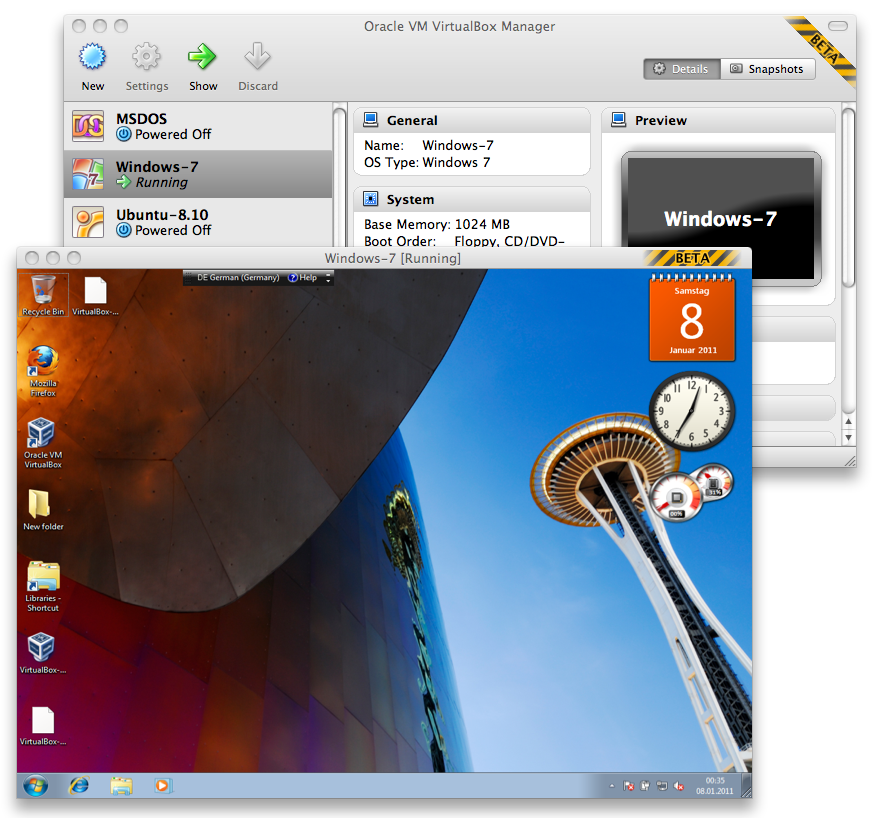Click the analog clock gadget
The image size is (872, 818).
tap(692, 412)
